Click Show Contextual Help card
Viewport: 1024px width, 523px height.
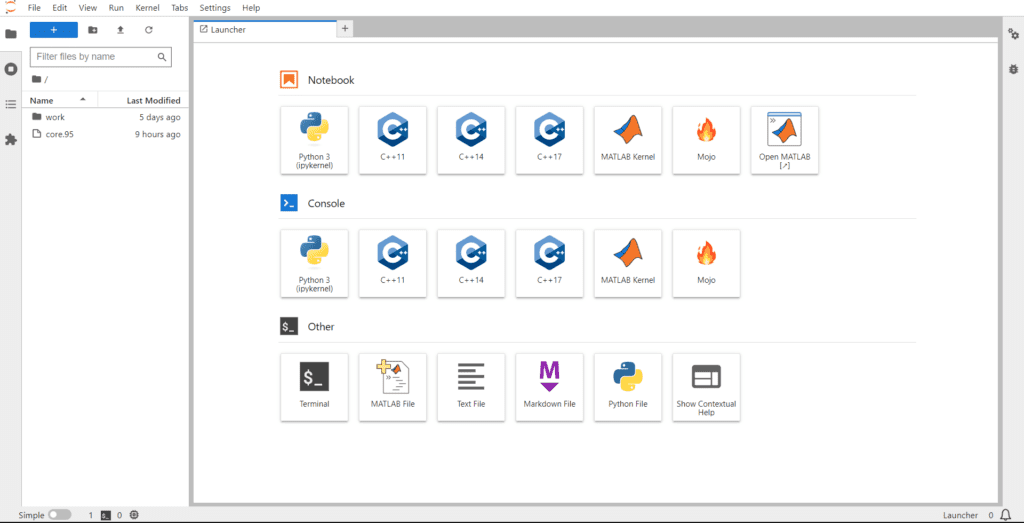tap(706, 387)
